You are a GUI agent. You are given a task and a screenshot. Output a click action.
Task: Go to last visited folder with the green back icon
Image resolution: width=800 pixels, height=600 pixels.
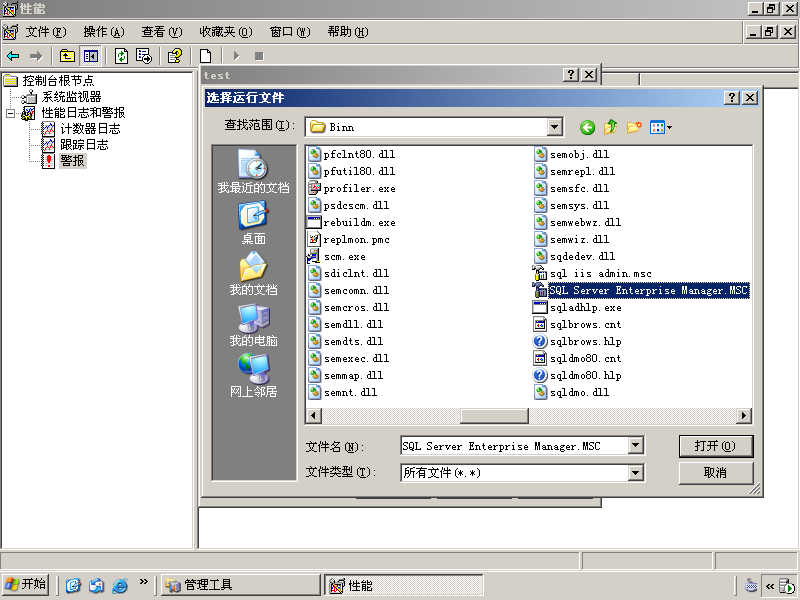pos(587,127)
